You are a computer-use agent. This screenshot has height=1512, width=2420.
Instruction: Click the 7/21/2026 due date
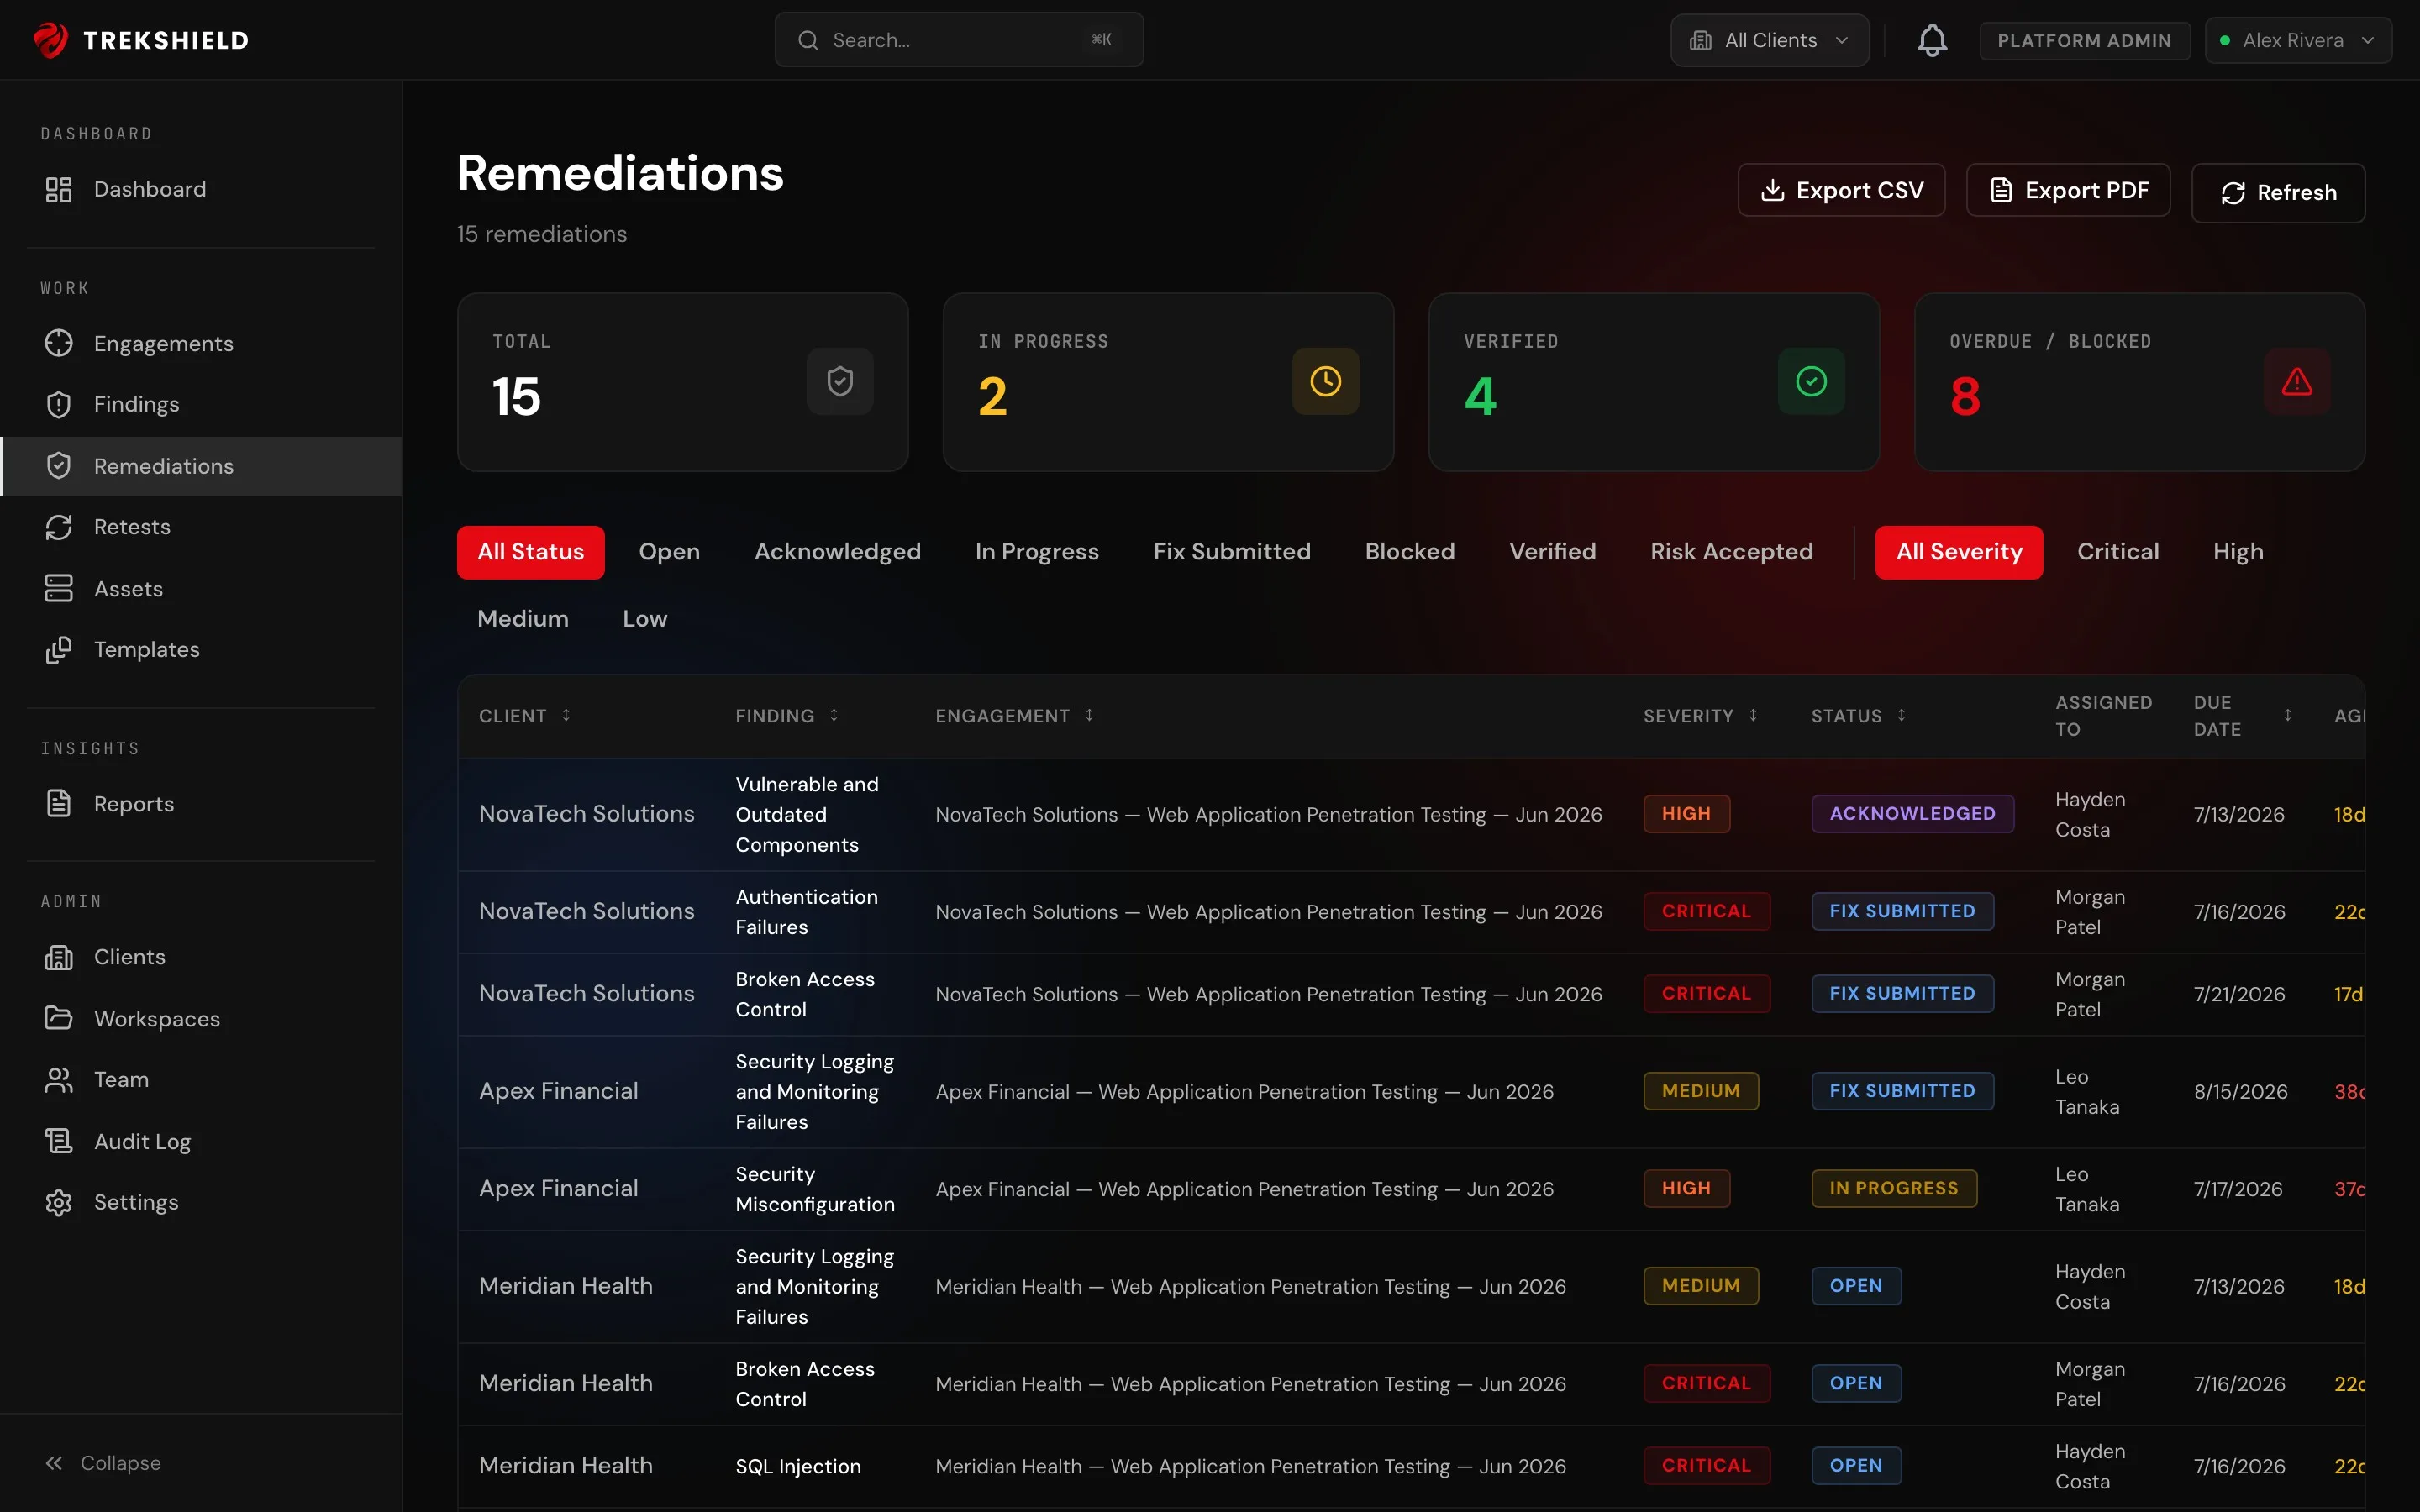pyautogui.click(x=2239, y=994)
